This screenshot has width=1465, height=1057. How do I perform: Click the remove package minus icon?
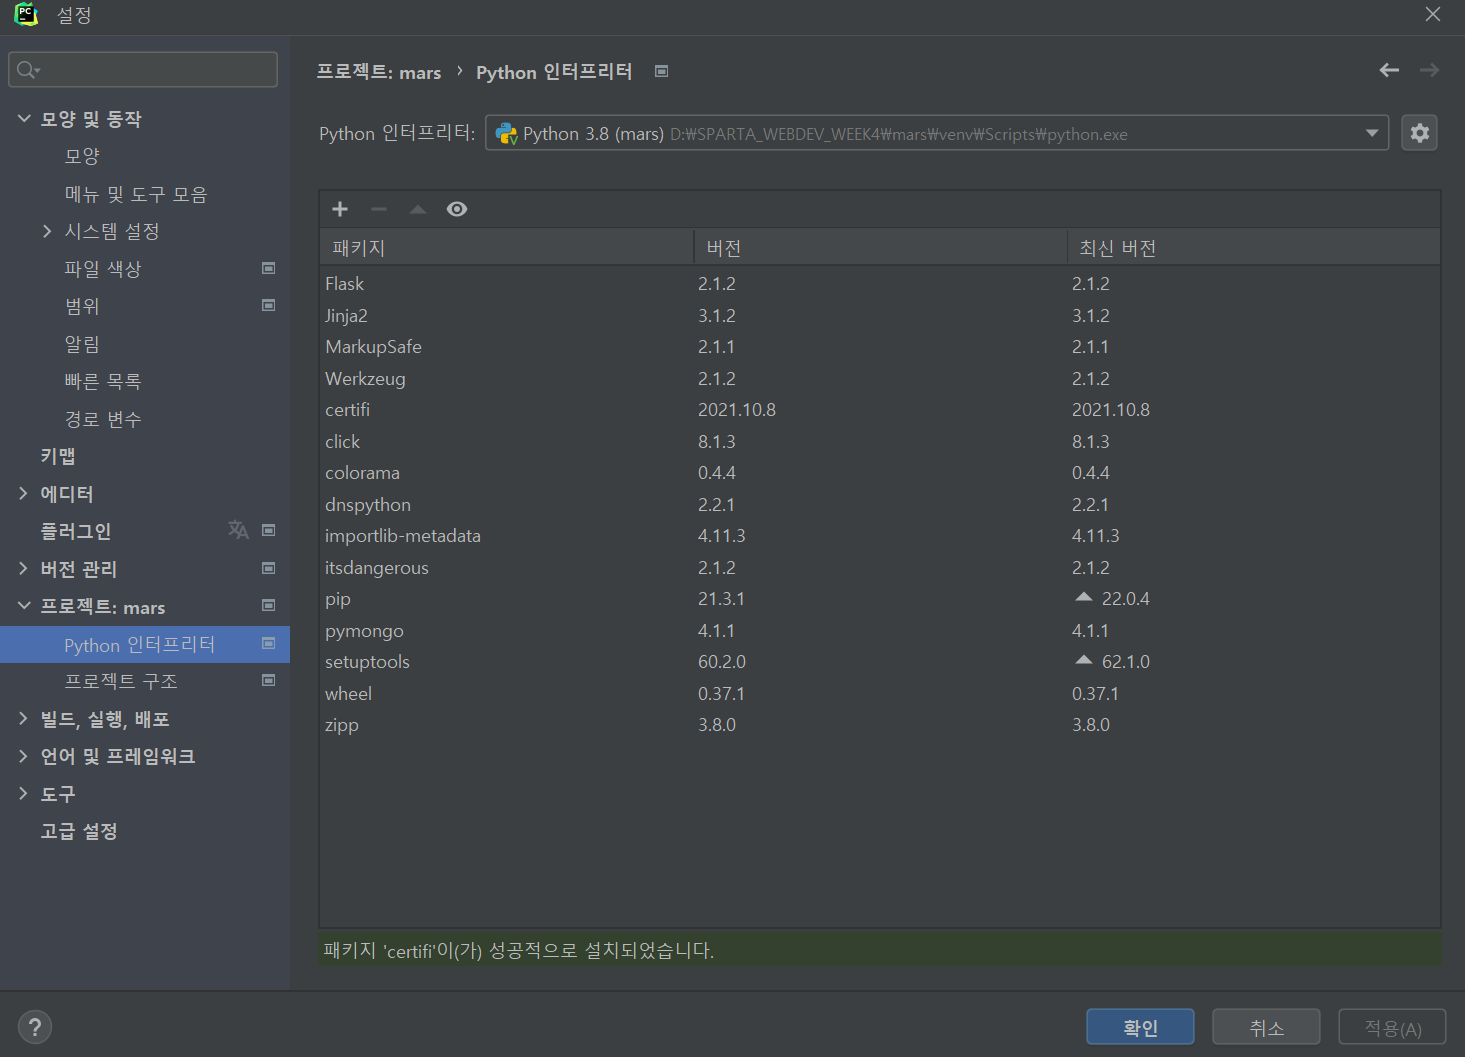click(379, 209)
